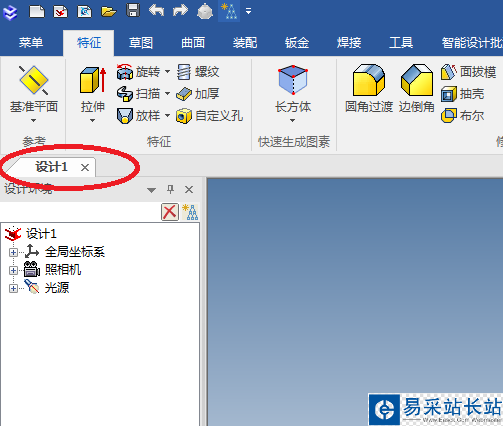Expand the 光源 tree node
Viewport: 503px width, 426px height.
pyautogui.click(x=13, y=288)
